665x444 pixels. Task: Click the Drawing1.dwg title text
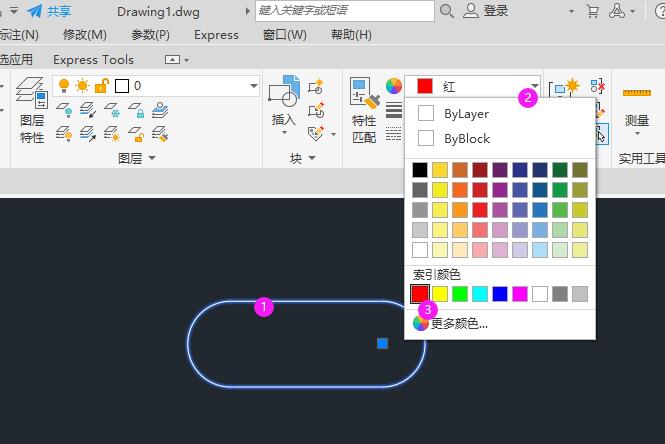(x=158, y=12)
